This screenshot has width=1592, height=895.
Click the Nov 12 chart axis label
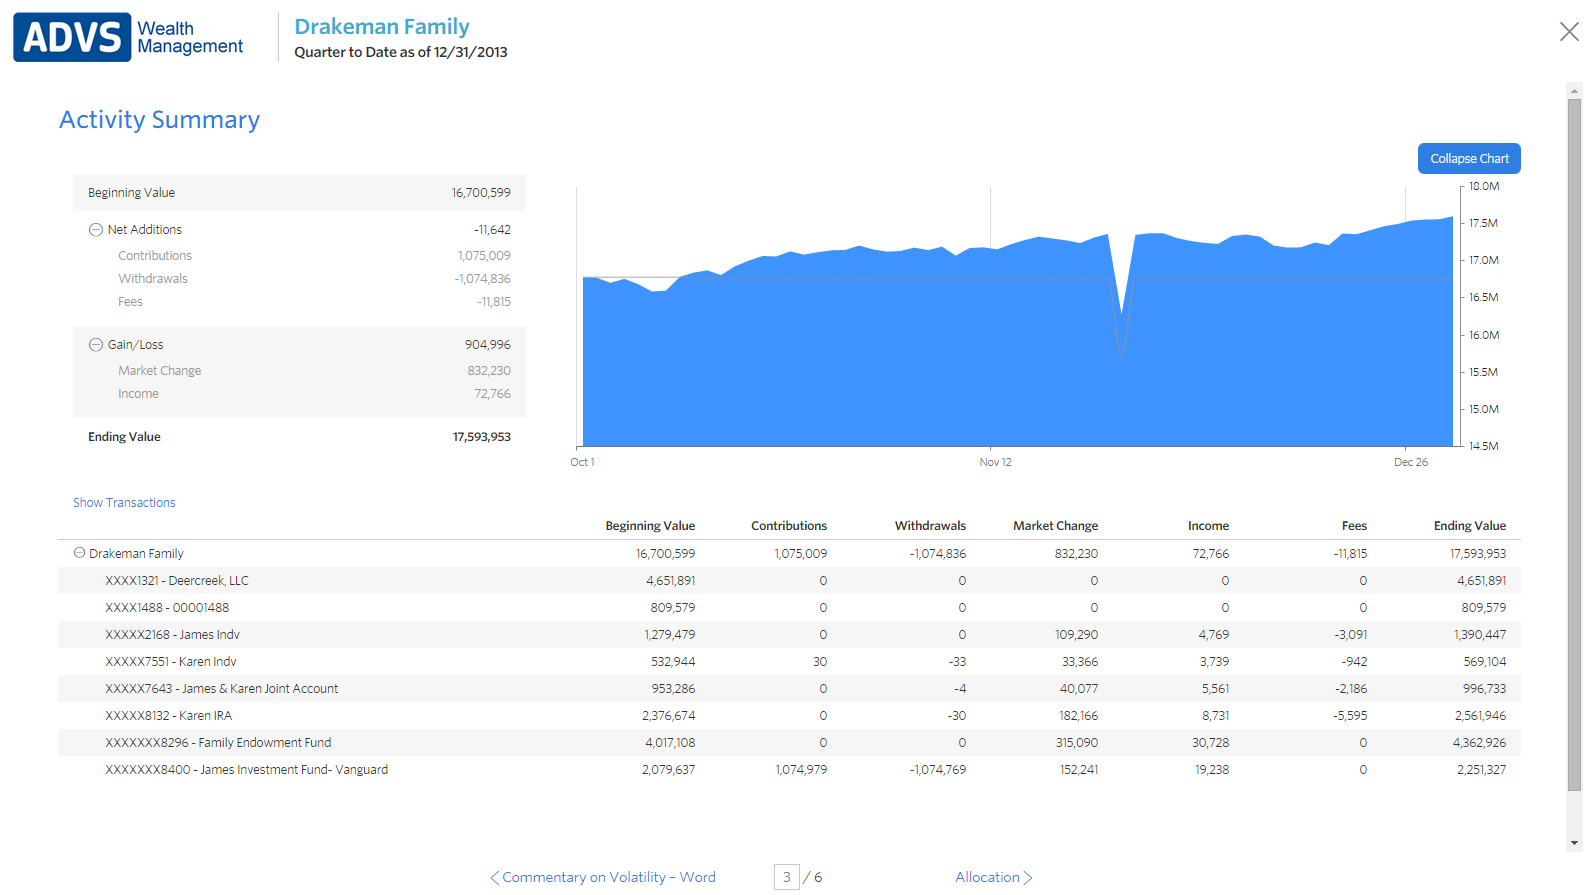point(995,462)
